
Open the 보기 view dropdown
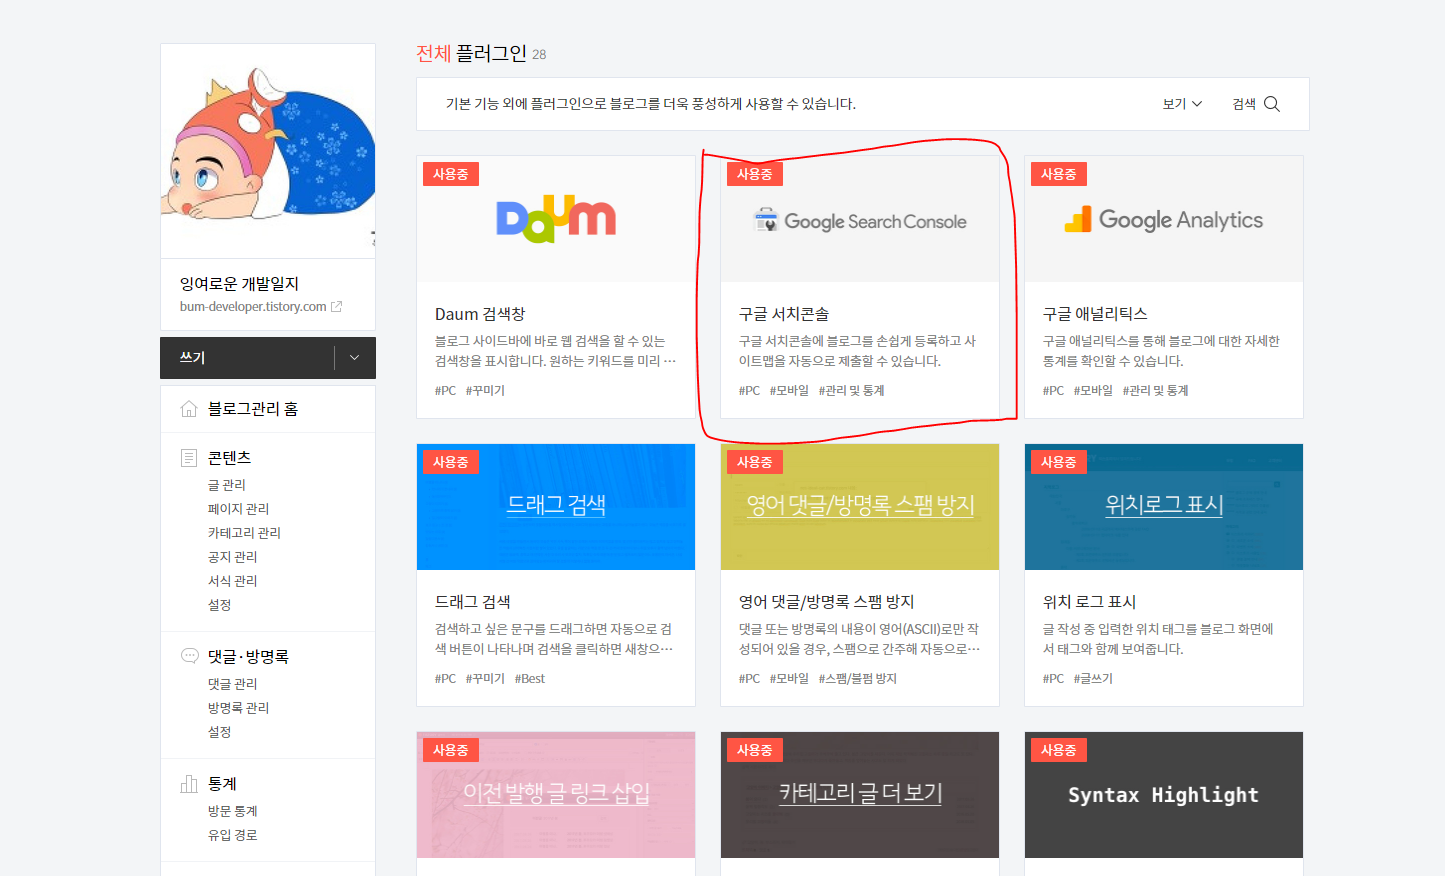(1182, 104)
